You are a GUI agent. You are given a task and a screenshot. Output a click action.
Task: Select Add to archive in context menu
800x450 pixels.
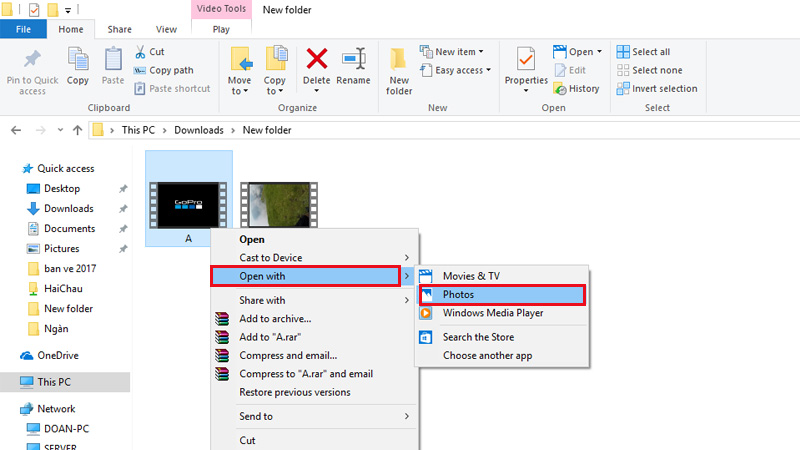pyautogui.click(x=281, y=319)
